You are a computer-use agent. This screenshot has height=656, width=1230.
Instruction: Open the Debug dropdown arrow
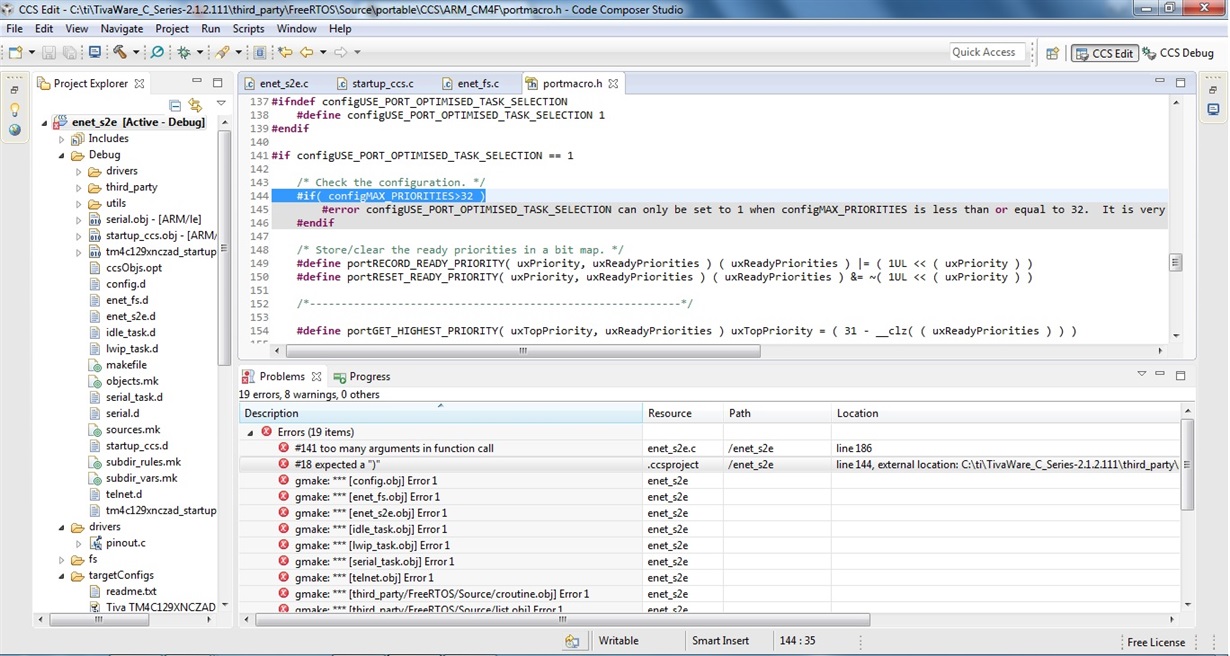coord(199,53)
